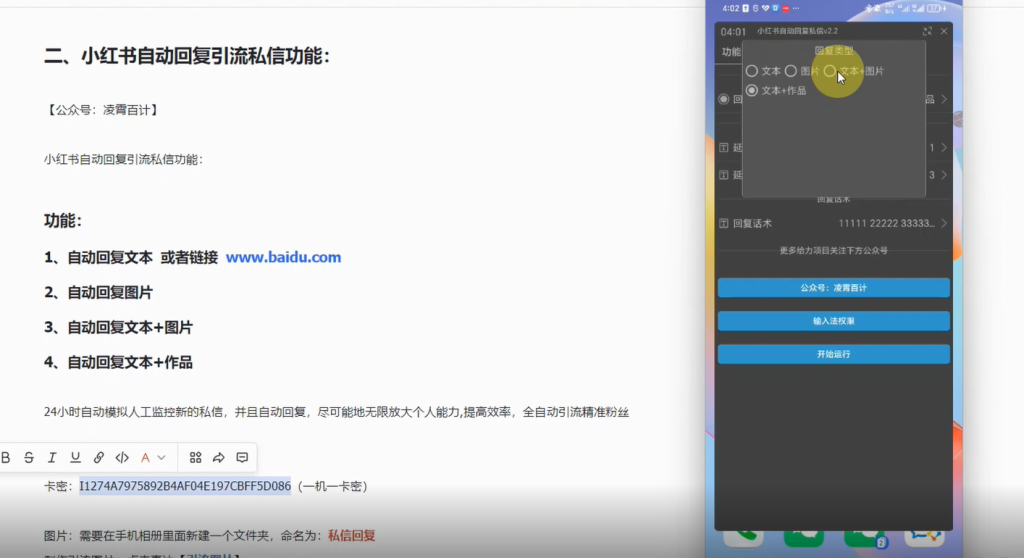Underline the selected text
This screenshot has height=558, width=1024.
tap(75, 458)
